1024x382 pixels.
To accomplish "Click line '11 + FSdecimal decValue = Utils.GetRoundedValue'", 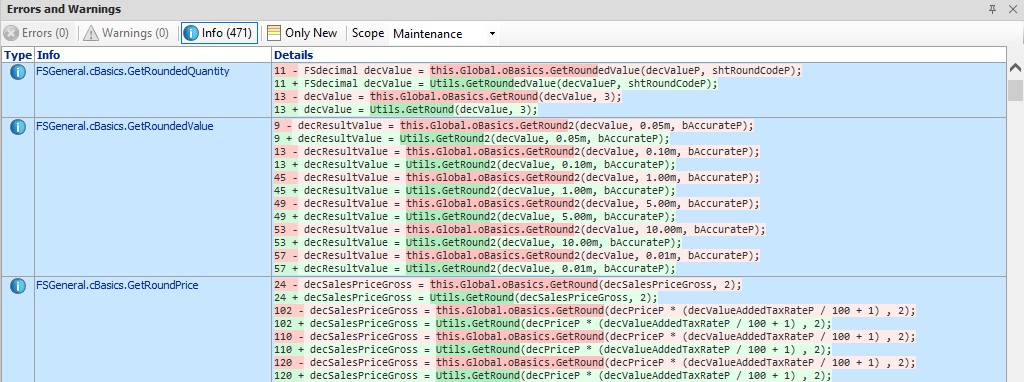I will pyautogui.click(x=496, y=84).
